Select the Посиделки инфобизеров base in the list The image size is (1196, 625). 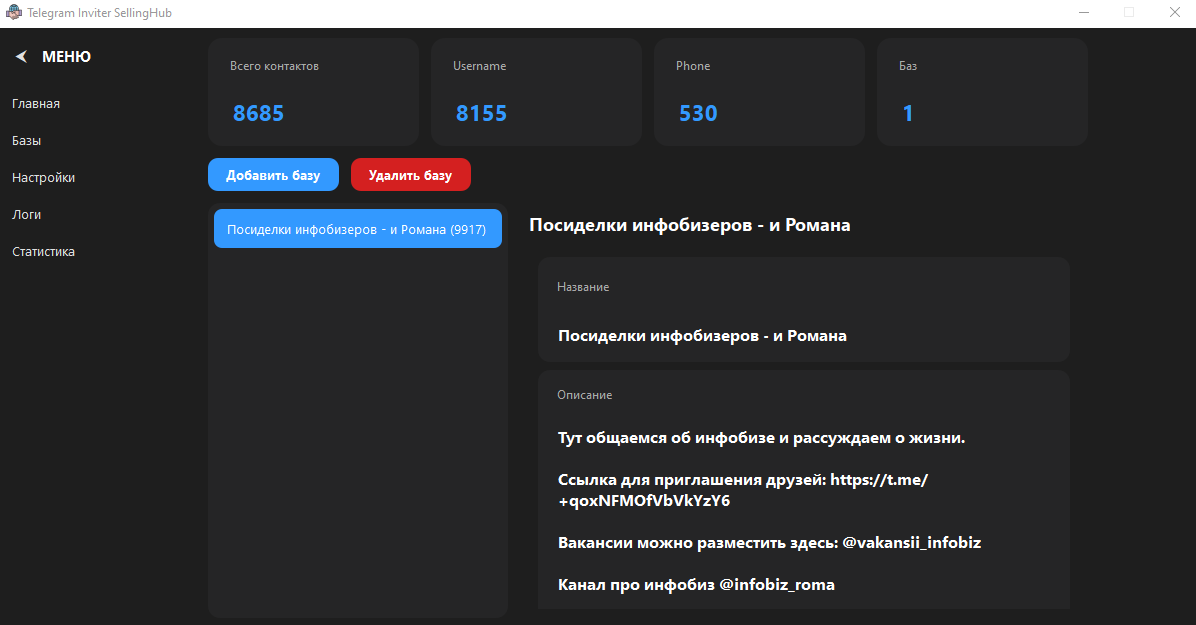(x=357, y=229)
